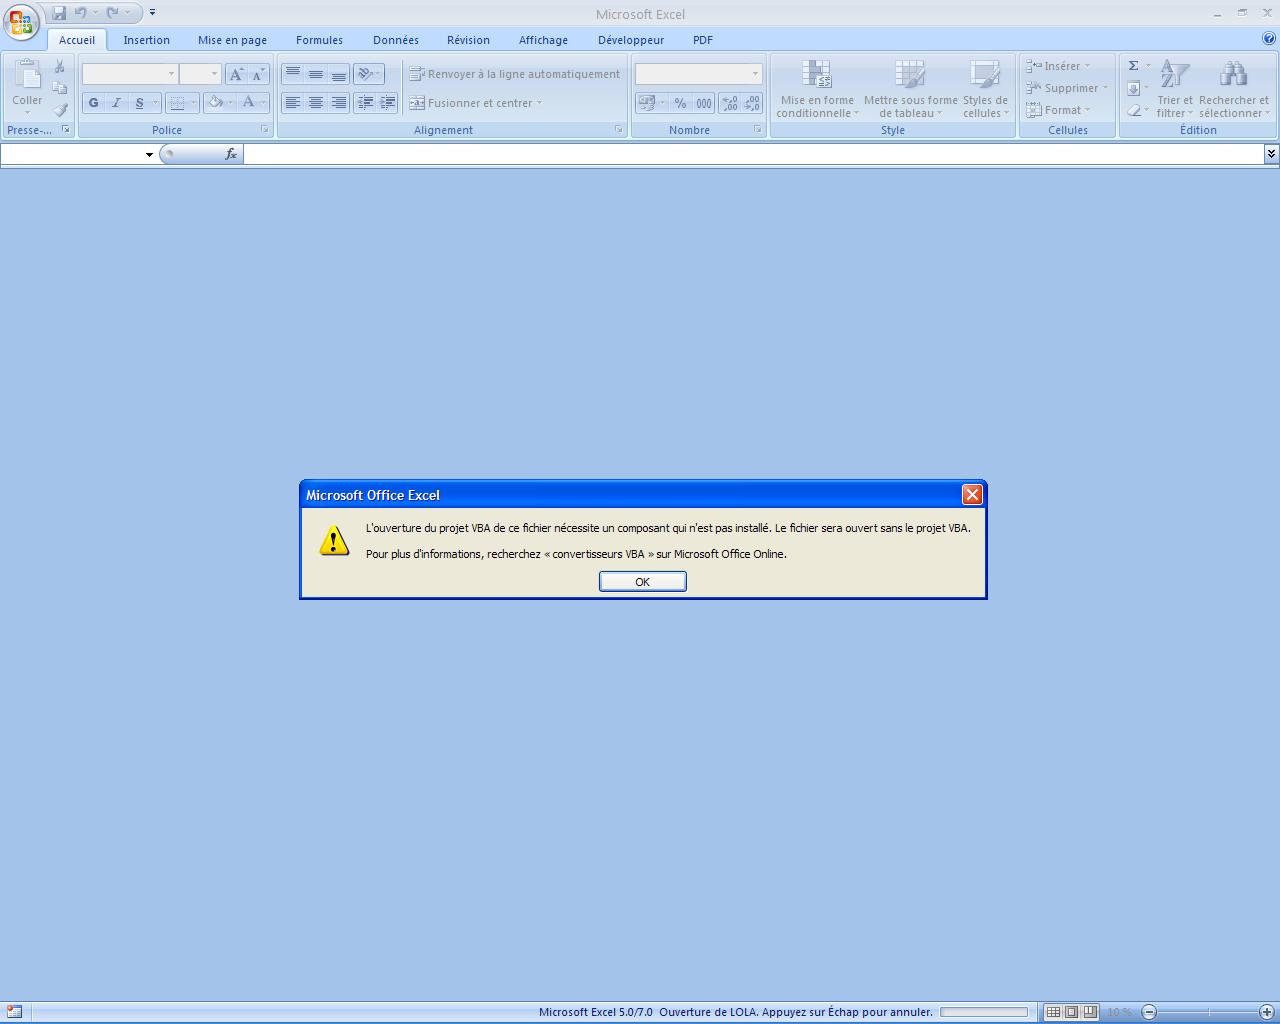Image resolution: width=1280 pixels, height=1024 pixels.
Task: Decrease the cell indent
Action: point(365,102)
